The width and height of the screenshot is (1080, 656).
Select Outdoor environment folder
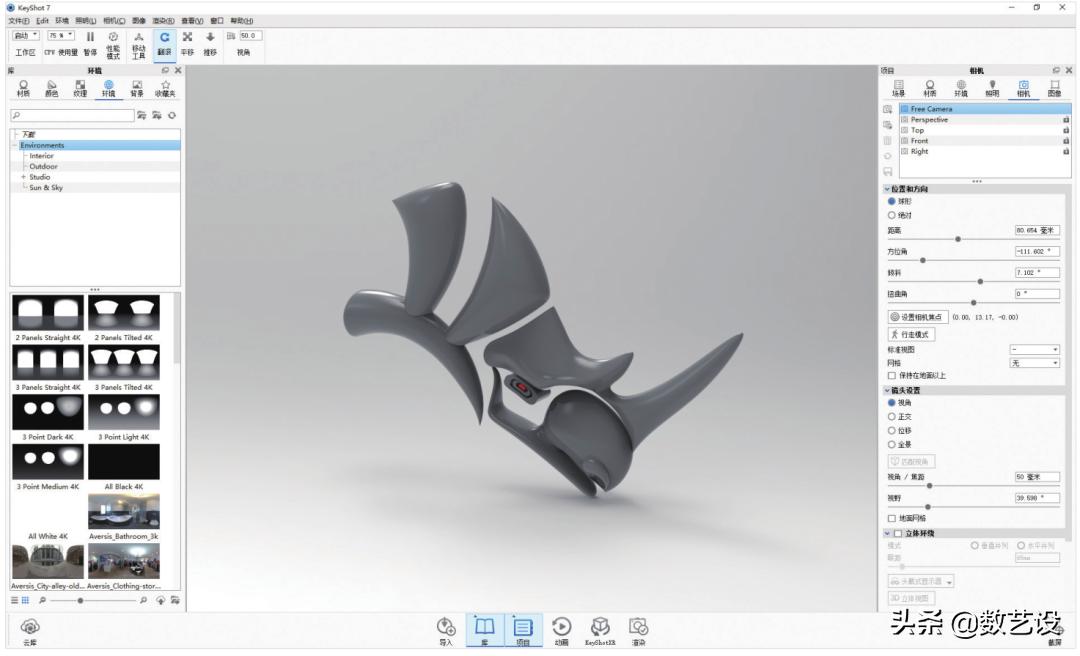click(43, 167)
